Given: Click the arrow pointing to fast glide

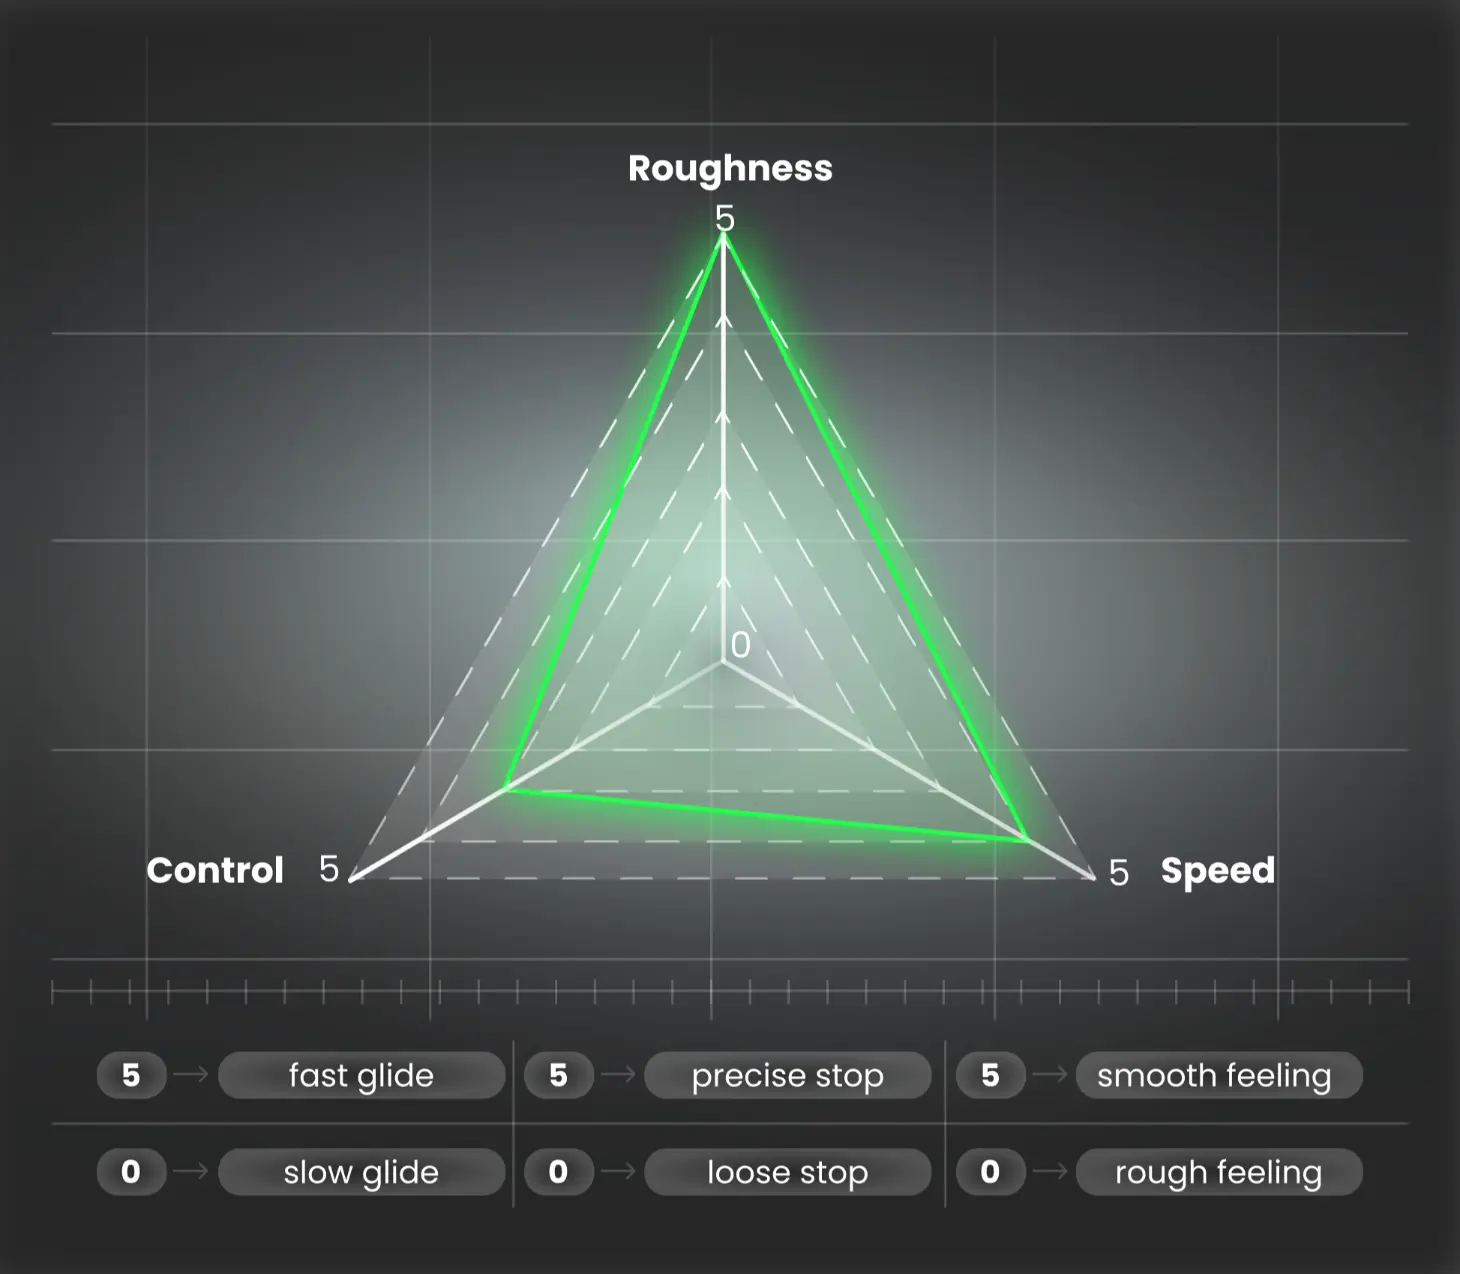Looking at the screenshot, I should (x=191, y=1075).
